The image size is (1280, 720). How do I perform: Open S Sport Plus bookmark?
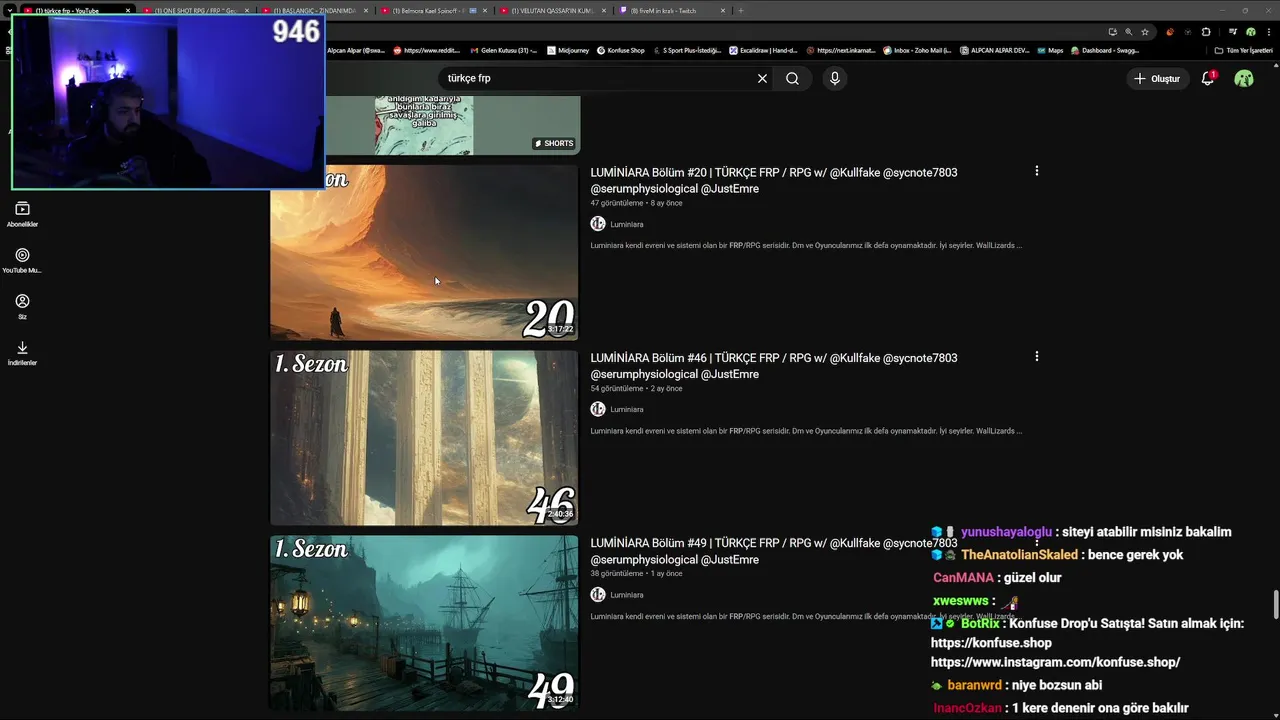pos(687,50)
